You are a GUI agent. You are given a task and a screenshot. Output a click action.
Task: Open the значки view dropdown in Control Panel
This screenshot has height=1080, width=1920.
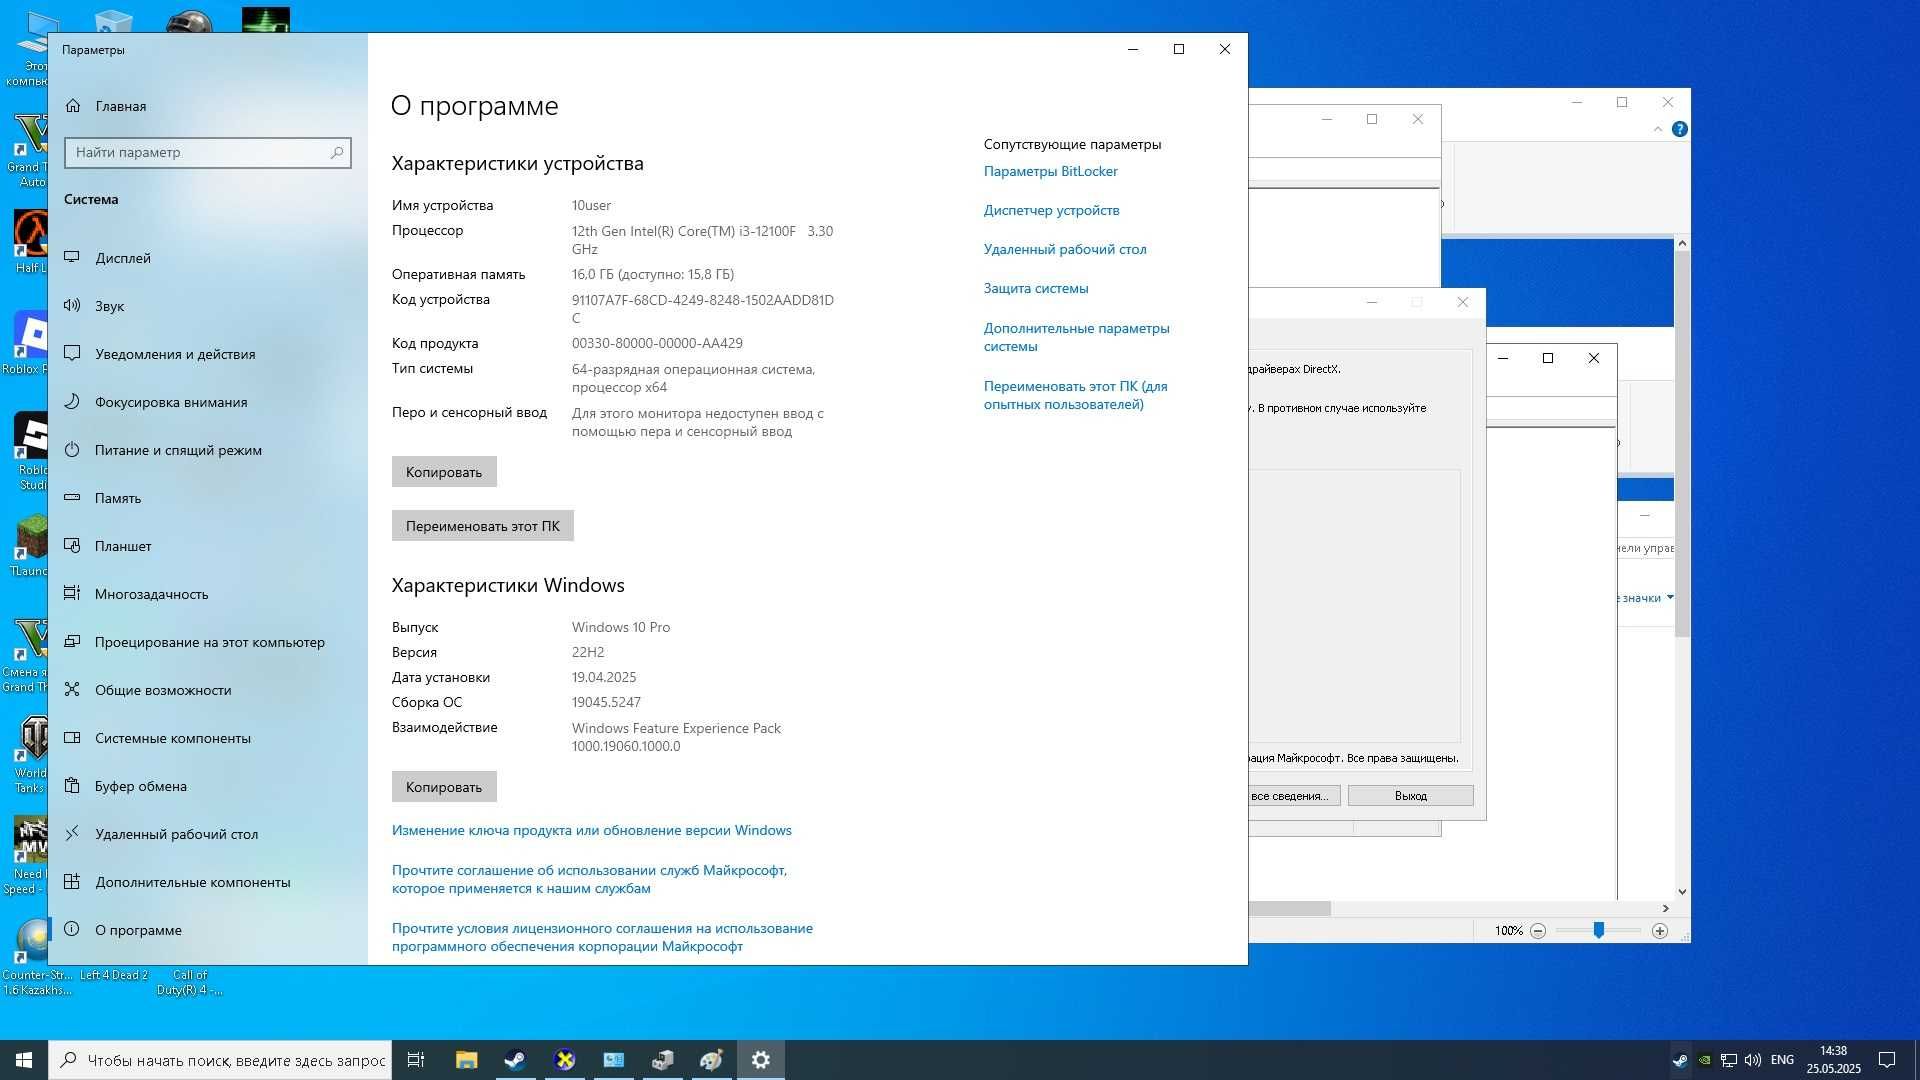point(1645,598)
